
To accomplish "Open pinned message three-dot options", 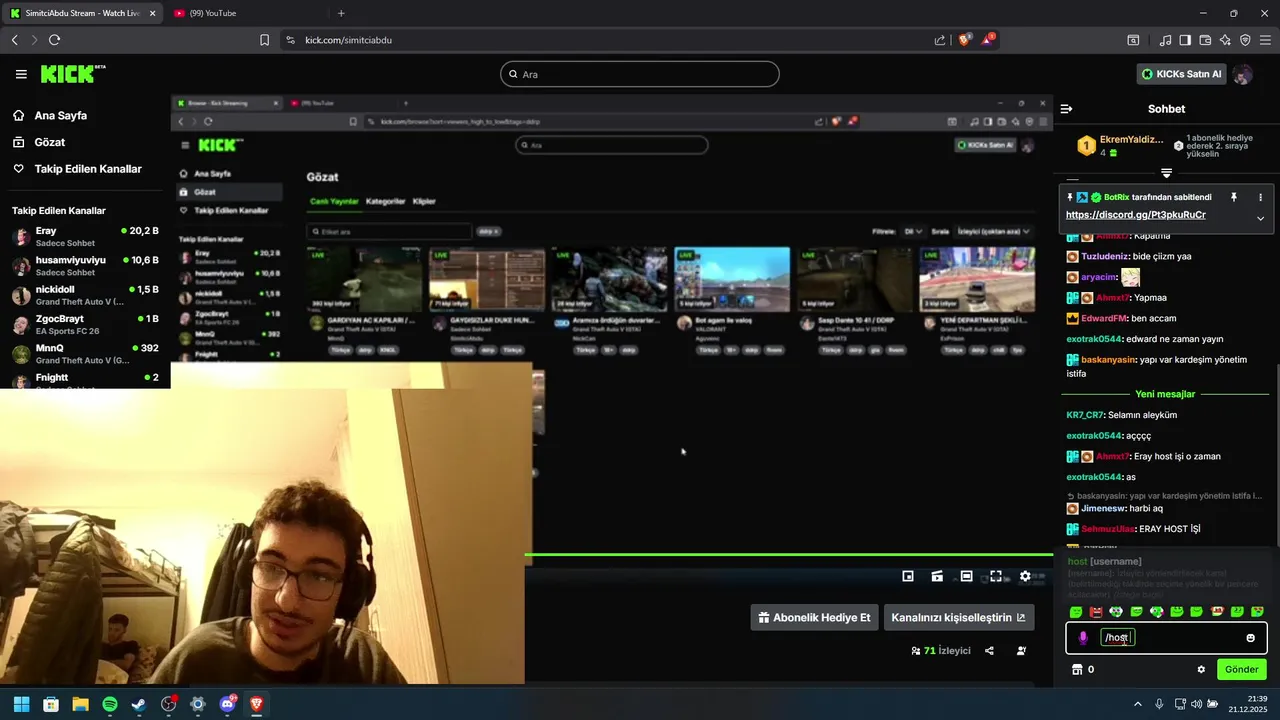I will coord(1260,198).
